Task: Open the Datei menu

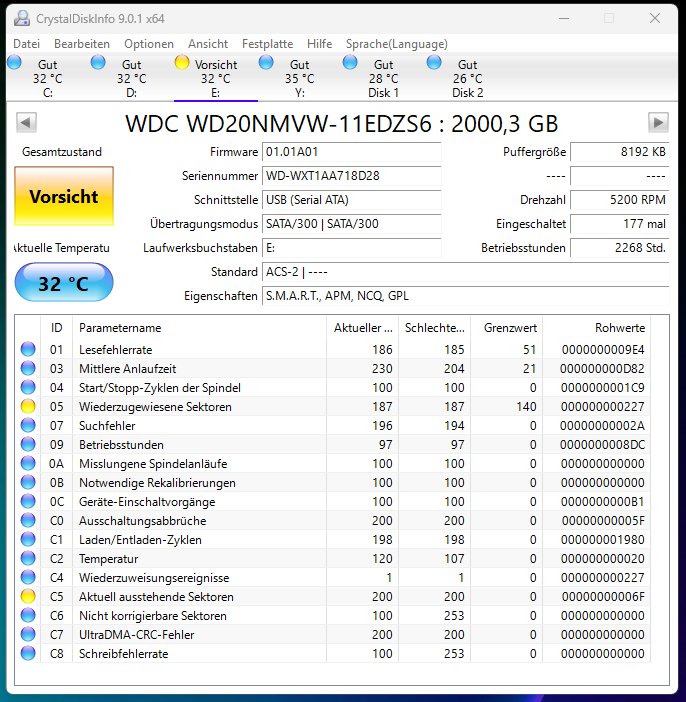Action: (x=26, y=44)
